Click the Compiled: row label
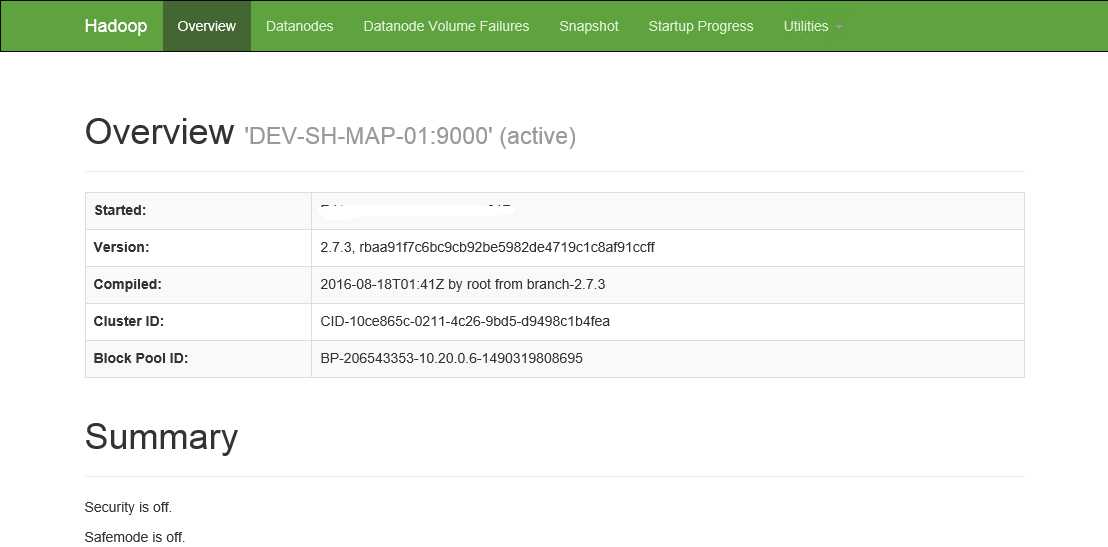Image resolution: width=1108 pixels, height=547 pixels. pyautogui.click(x=127, y=284)
